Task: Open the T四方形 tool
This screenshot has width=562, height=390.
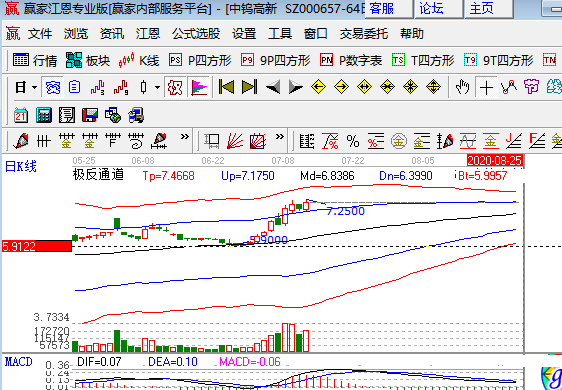Action: (423, 60)
